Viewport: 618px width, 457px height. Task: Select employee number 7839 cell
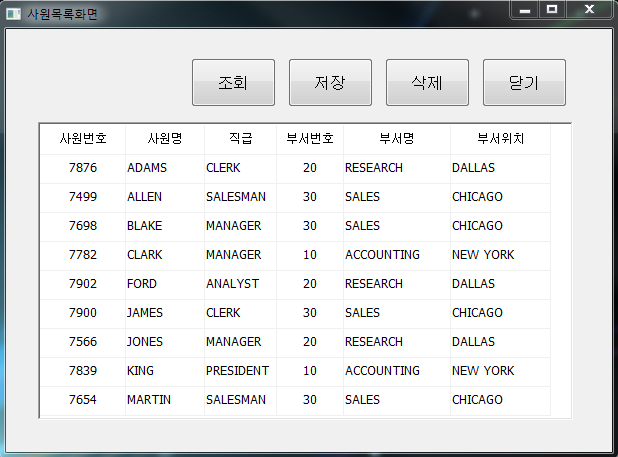[x=83, y=371]
